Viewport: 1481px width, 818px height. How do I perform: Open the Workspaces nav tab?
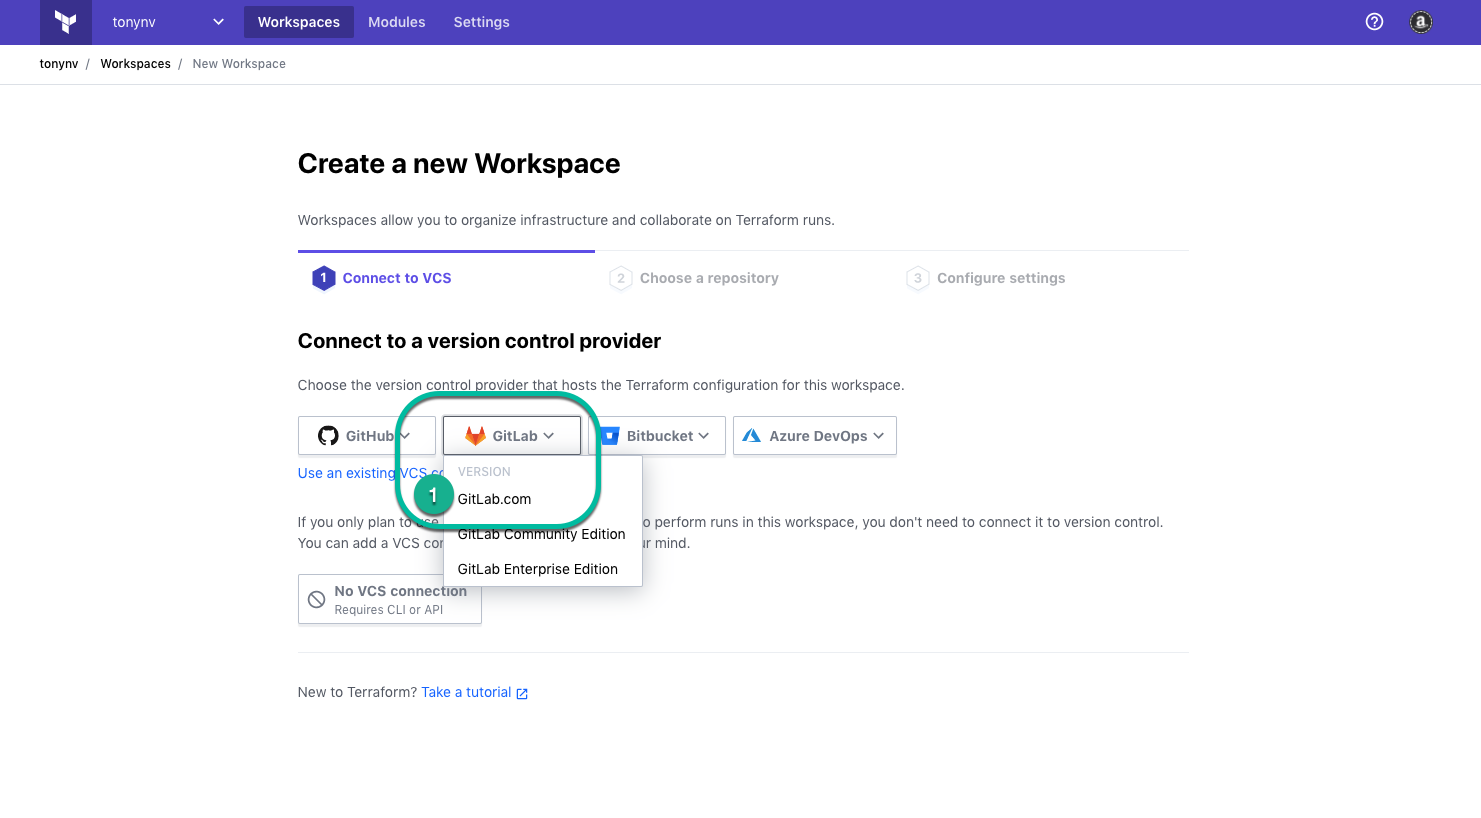pyautogui.click(x=299, y=22)
